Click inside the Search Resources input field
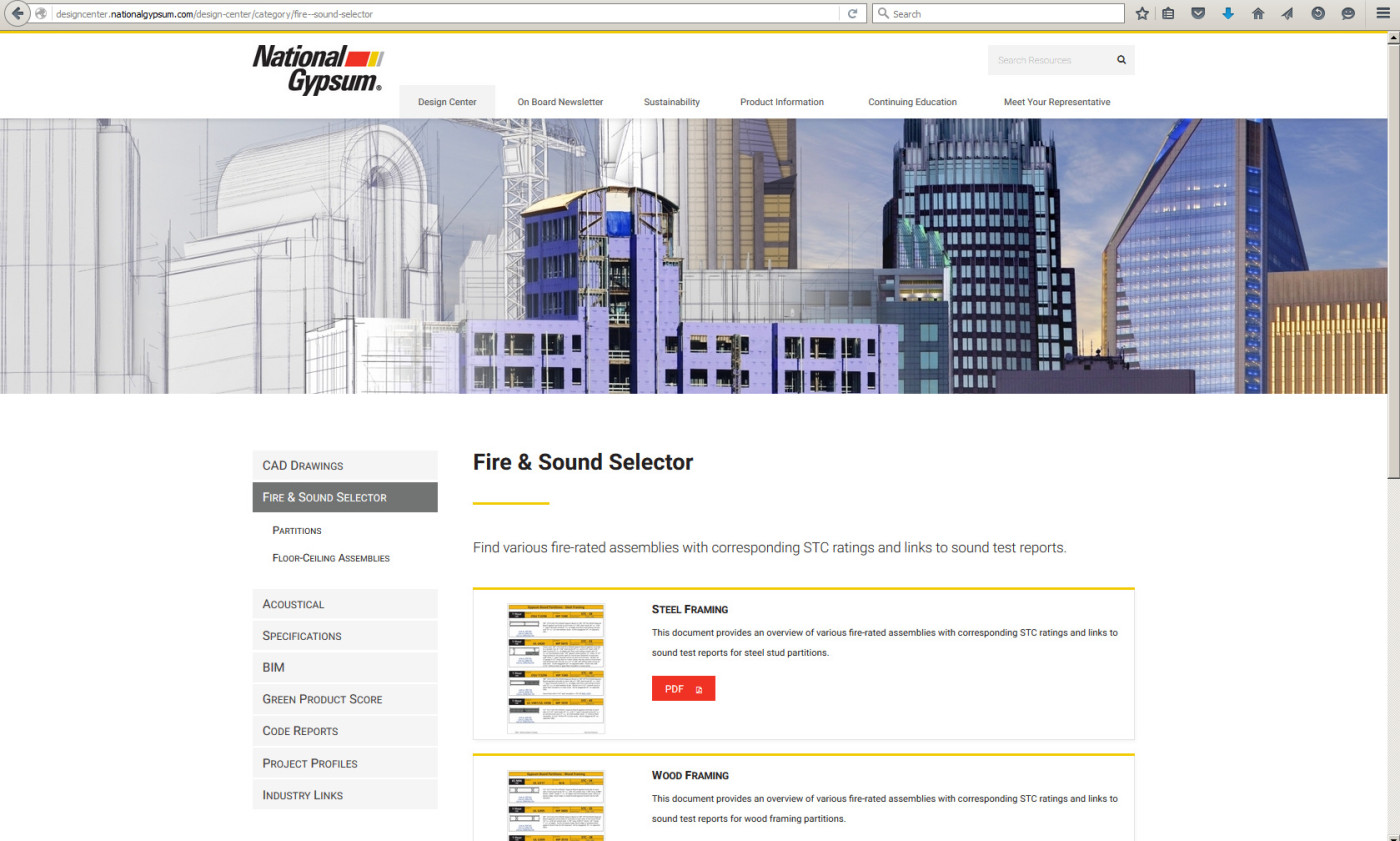The image size is (1400, 841). [1045, 60]
